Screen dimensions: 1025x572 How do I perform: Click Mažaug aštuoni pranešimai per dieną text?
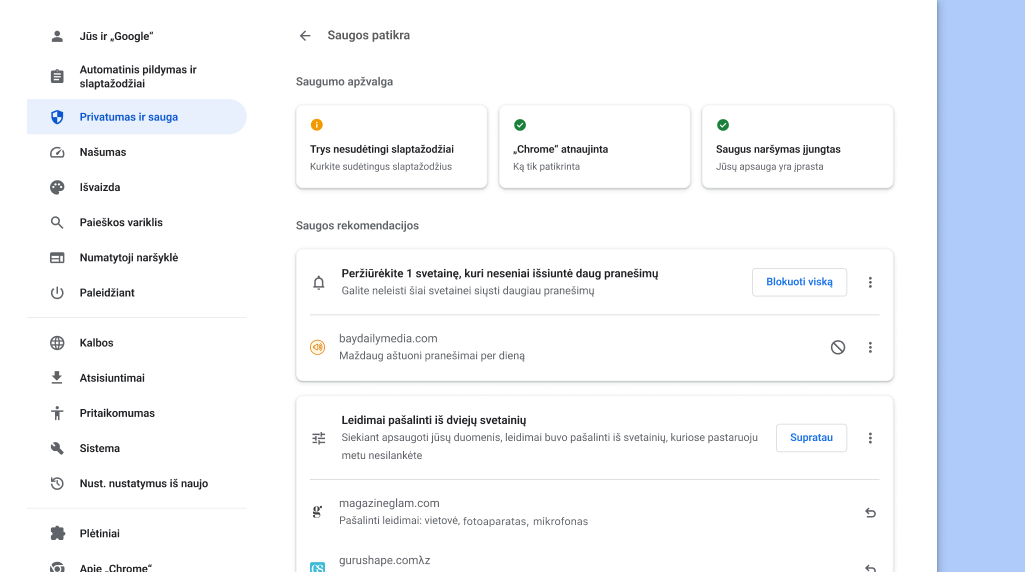tap(432, 356)
